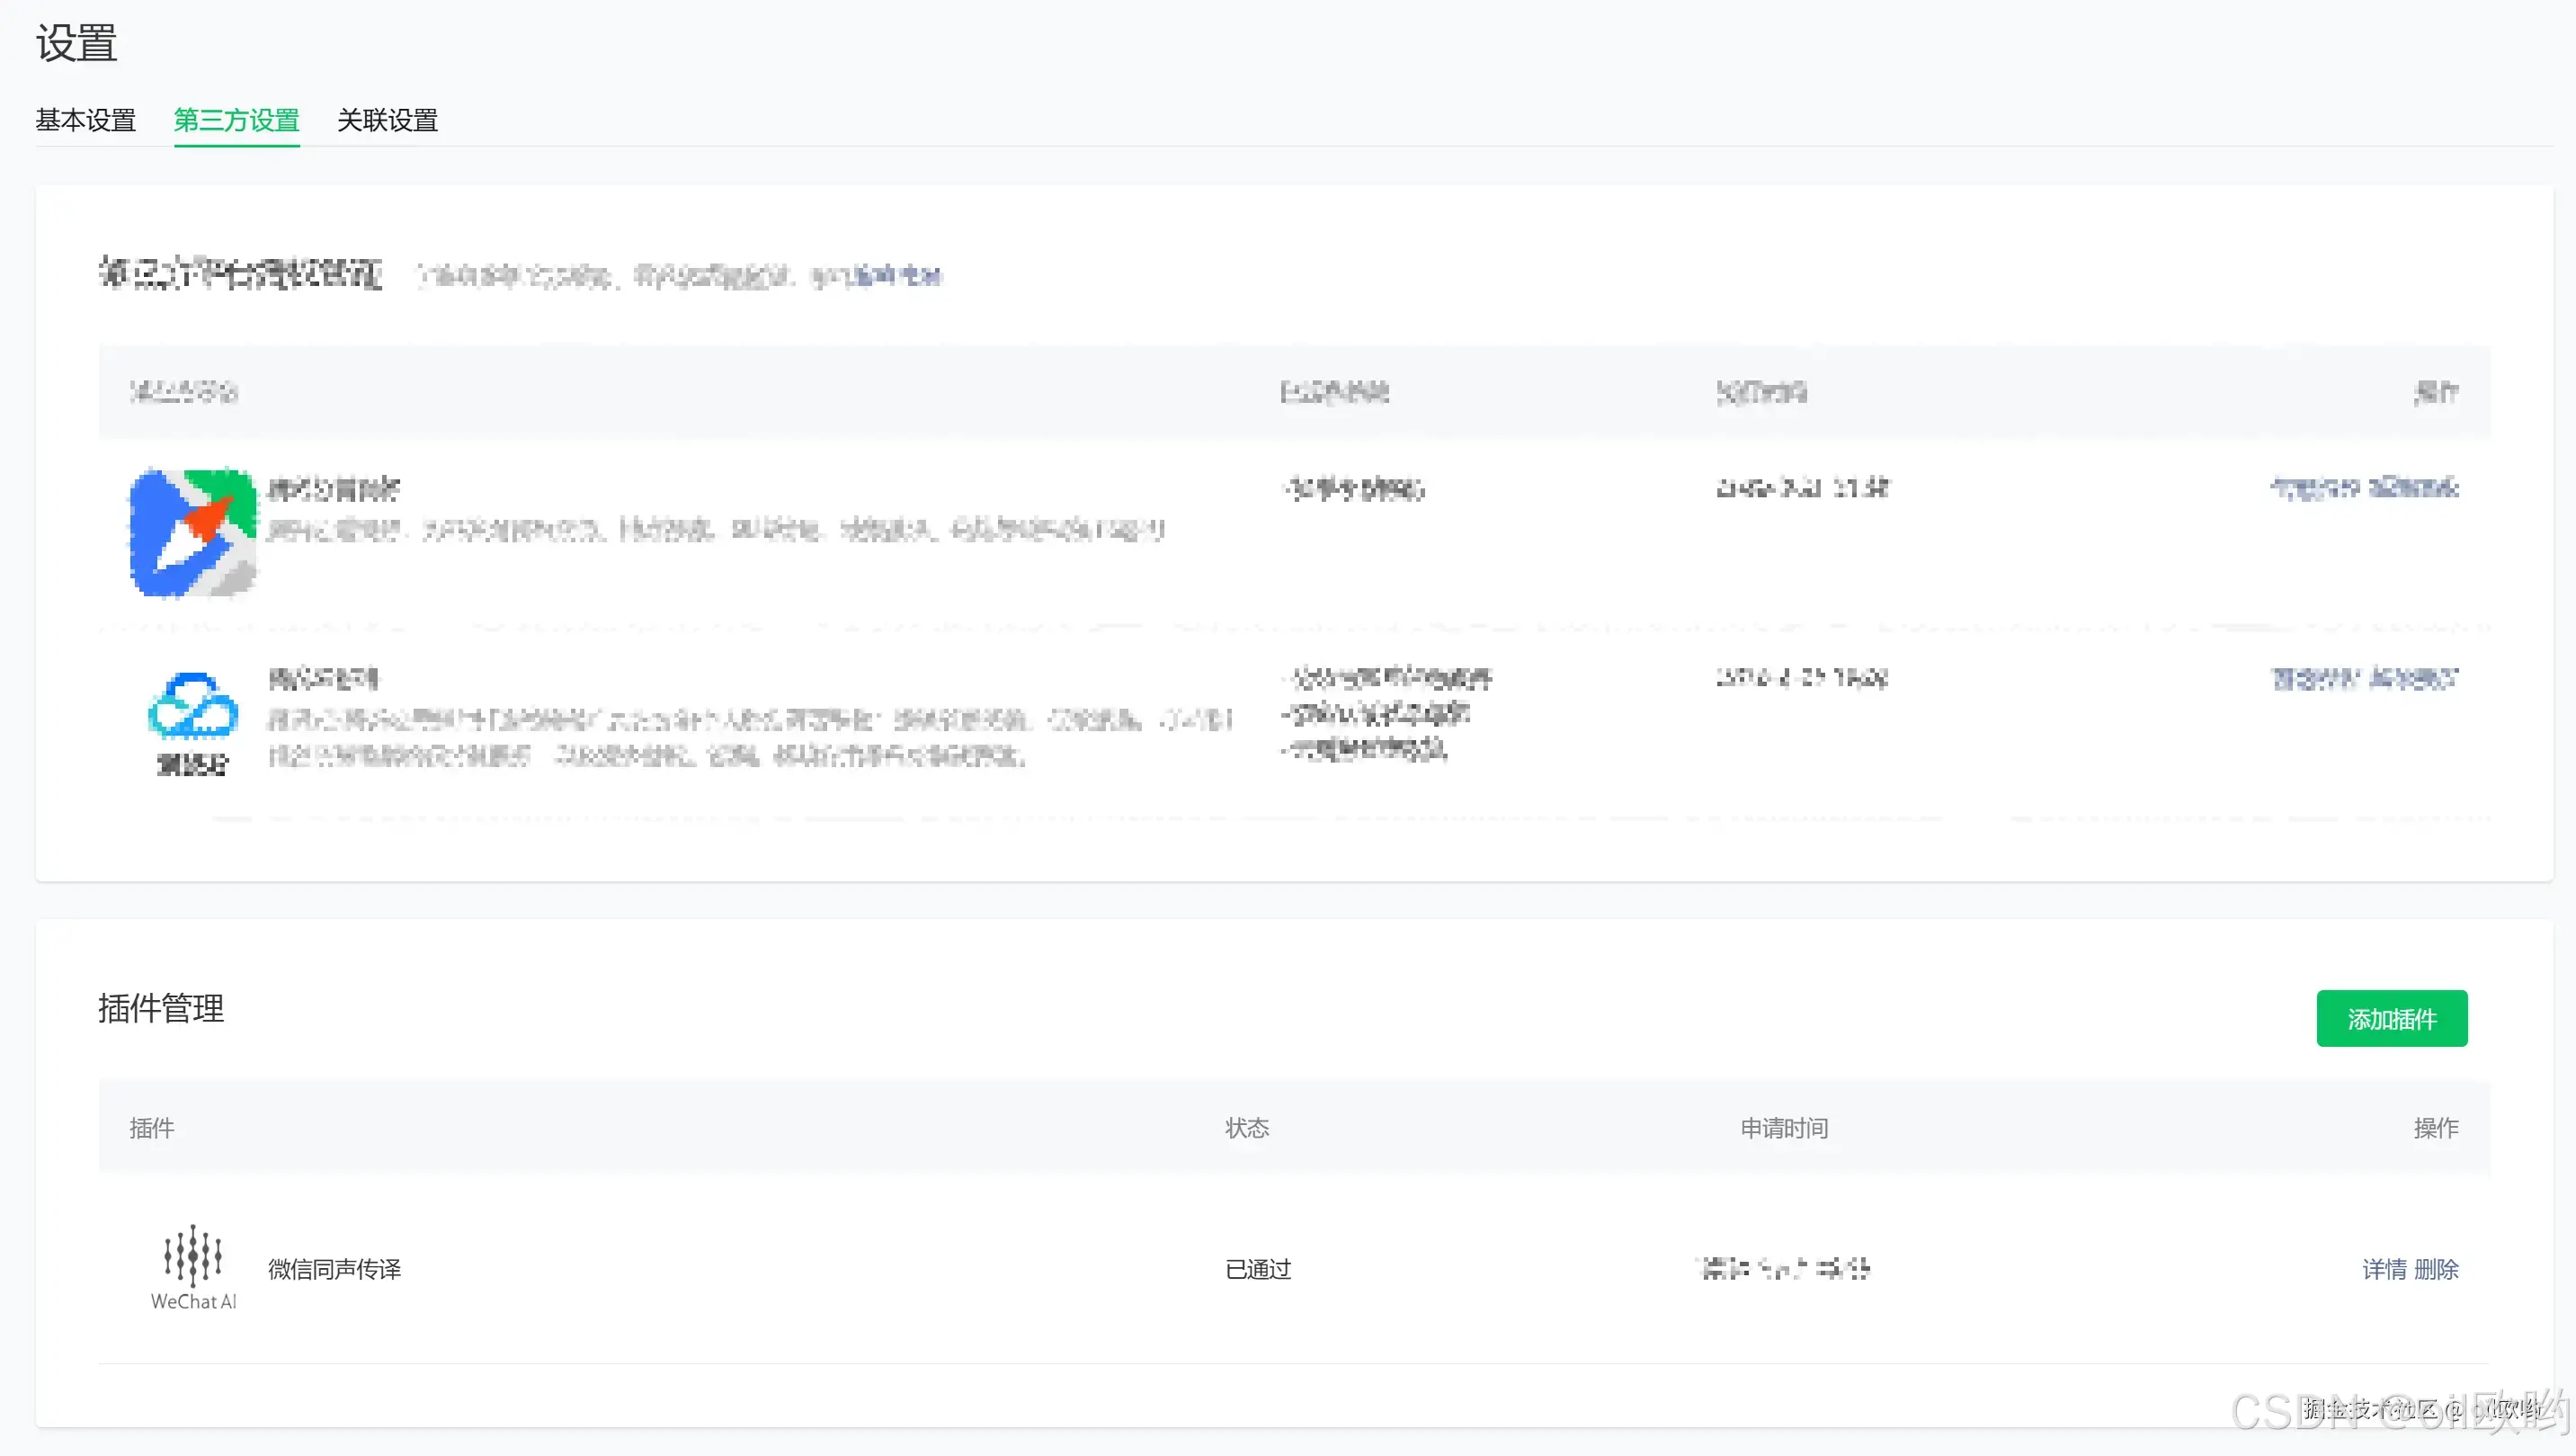Viewport: 2576px width, 1456px height.
Task: Click the blue help link in the section description
Action: (x=898, y=276)
